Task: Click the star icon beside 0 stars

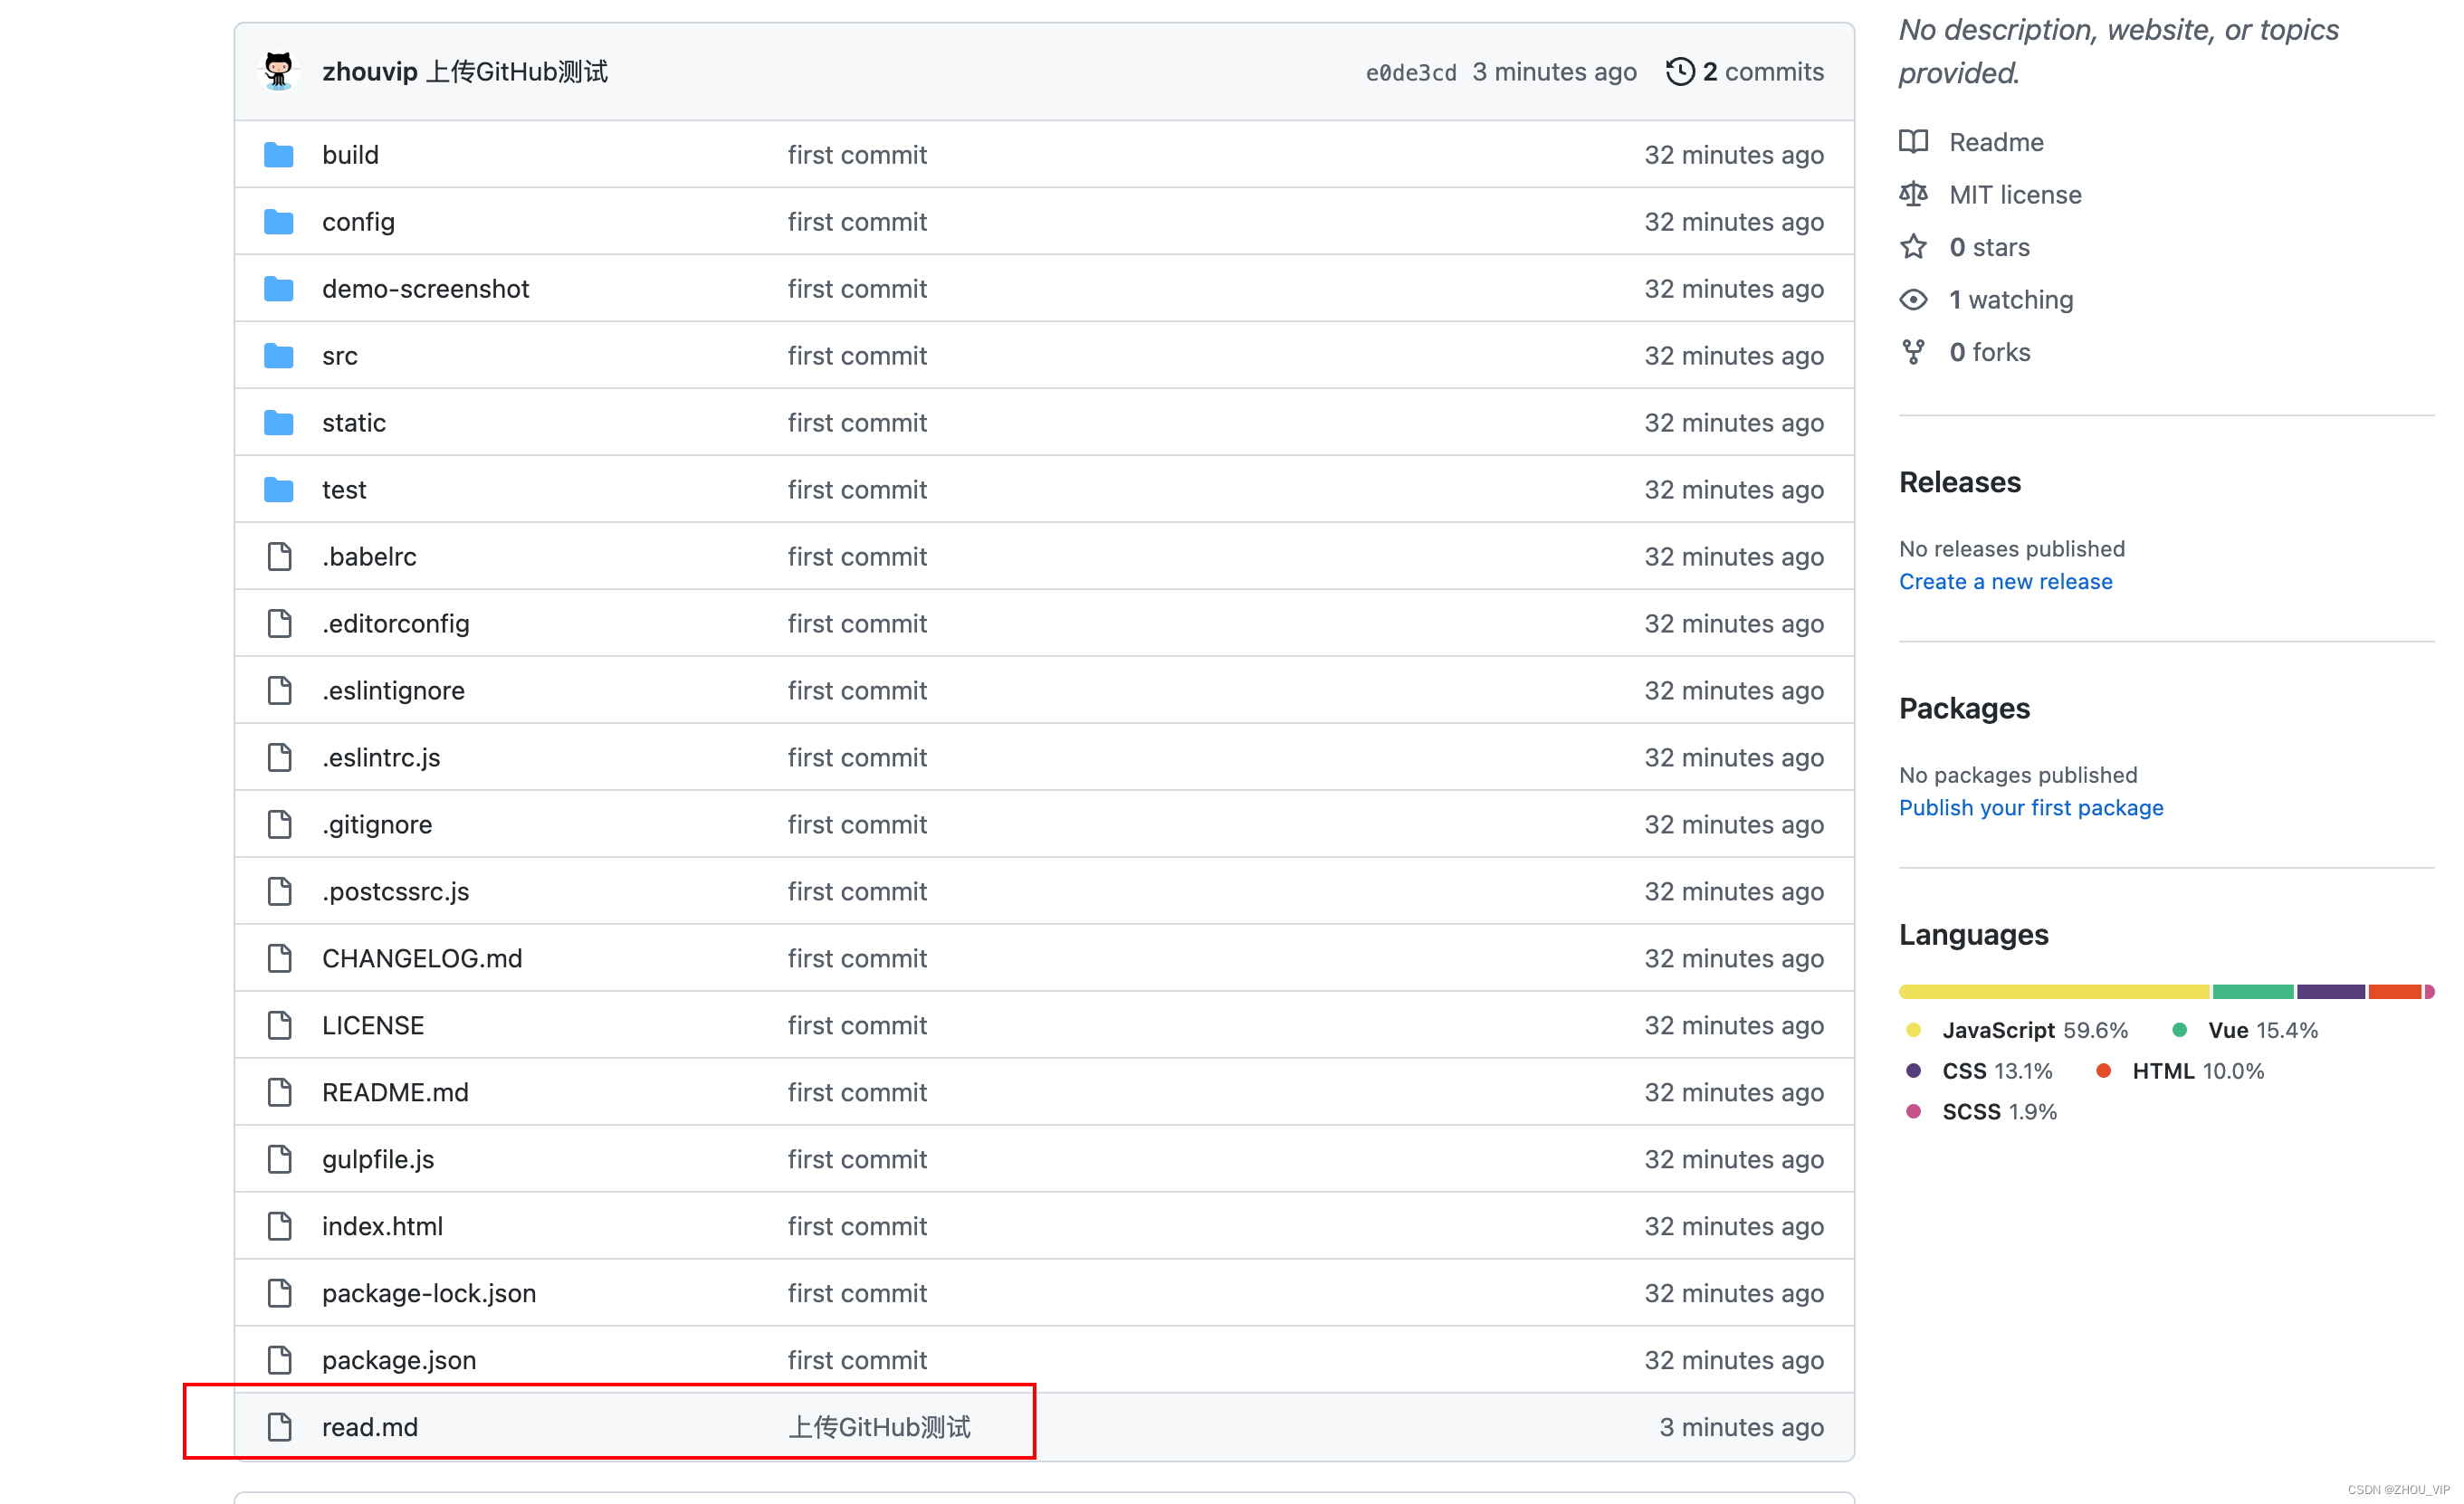Action: pos(1913,246)
